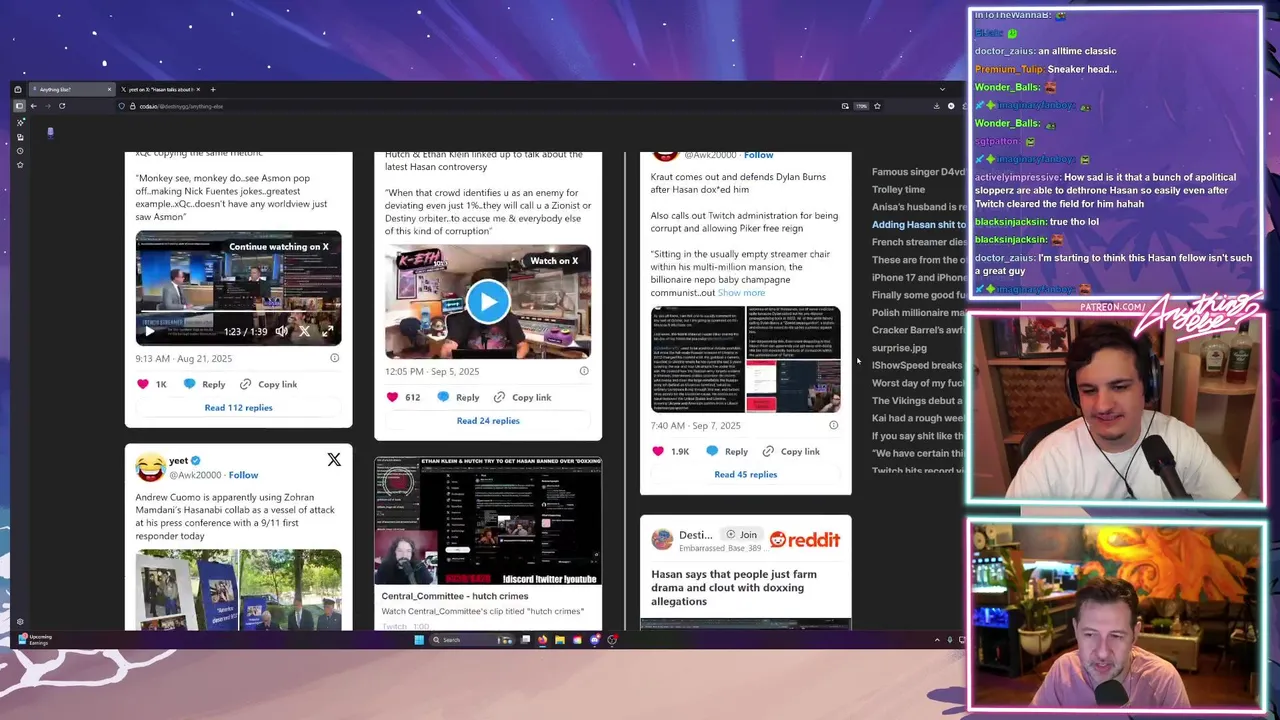Click Continue watching on X overlay

click(278, 247)
